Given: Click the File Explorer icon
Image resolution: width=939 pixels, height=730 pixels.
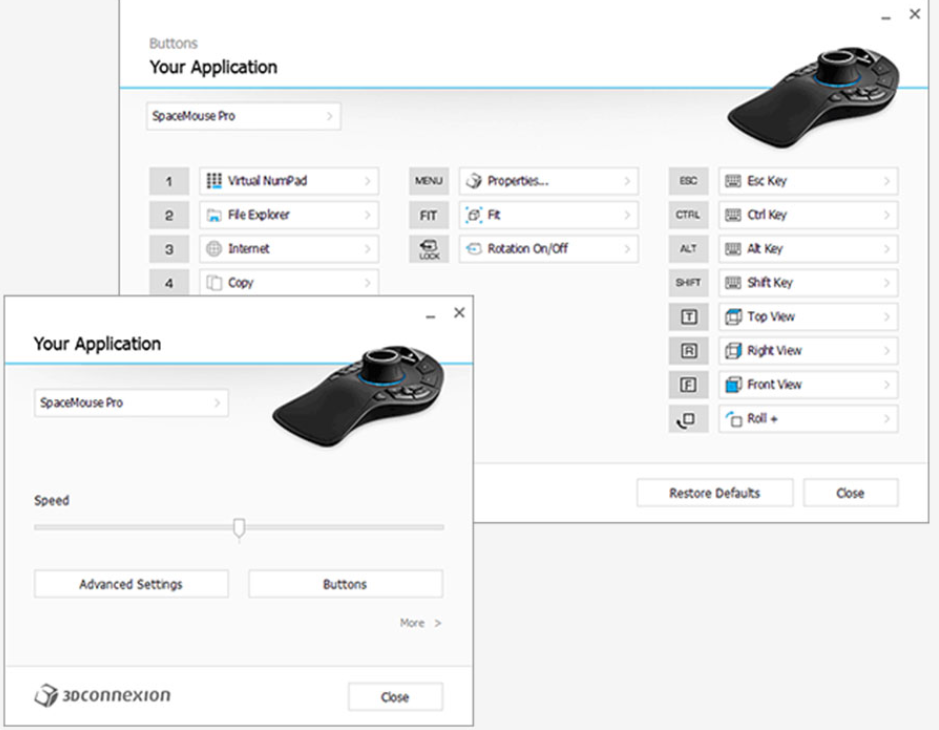Looking at the screenshot, I should 213,215.
